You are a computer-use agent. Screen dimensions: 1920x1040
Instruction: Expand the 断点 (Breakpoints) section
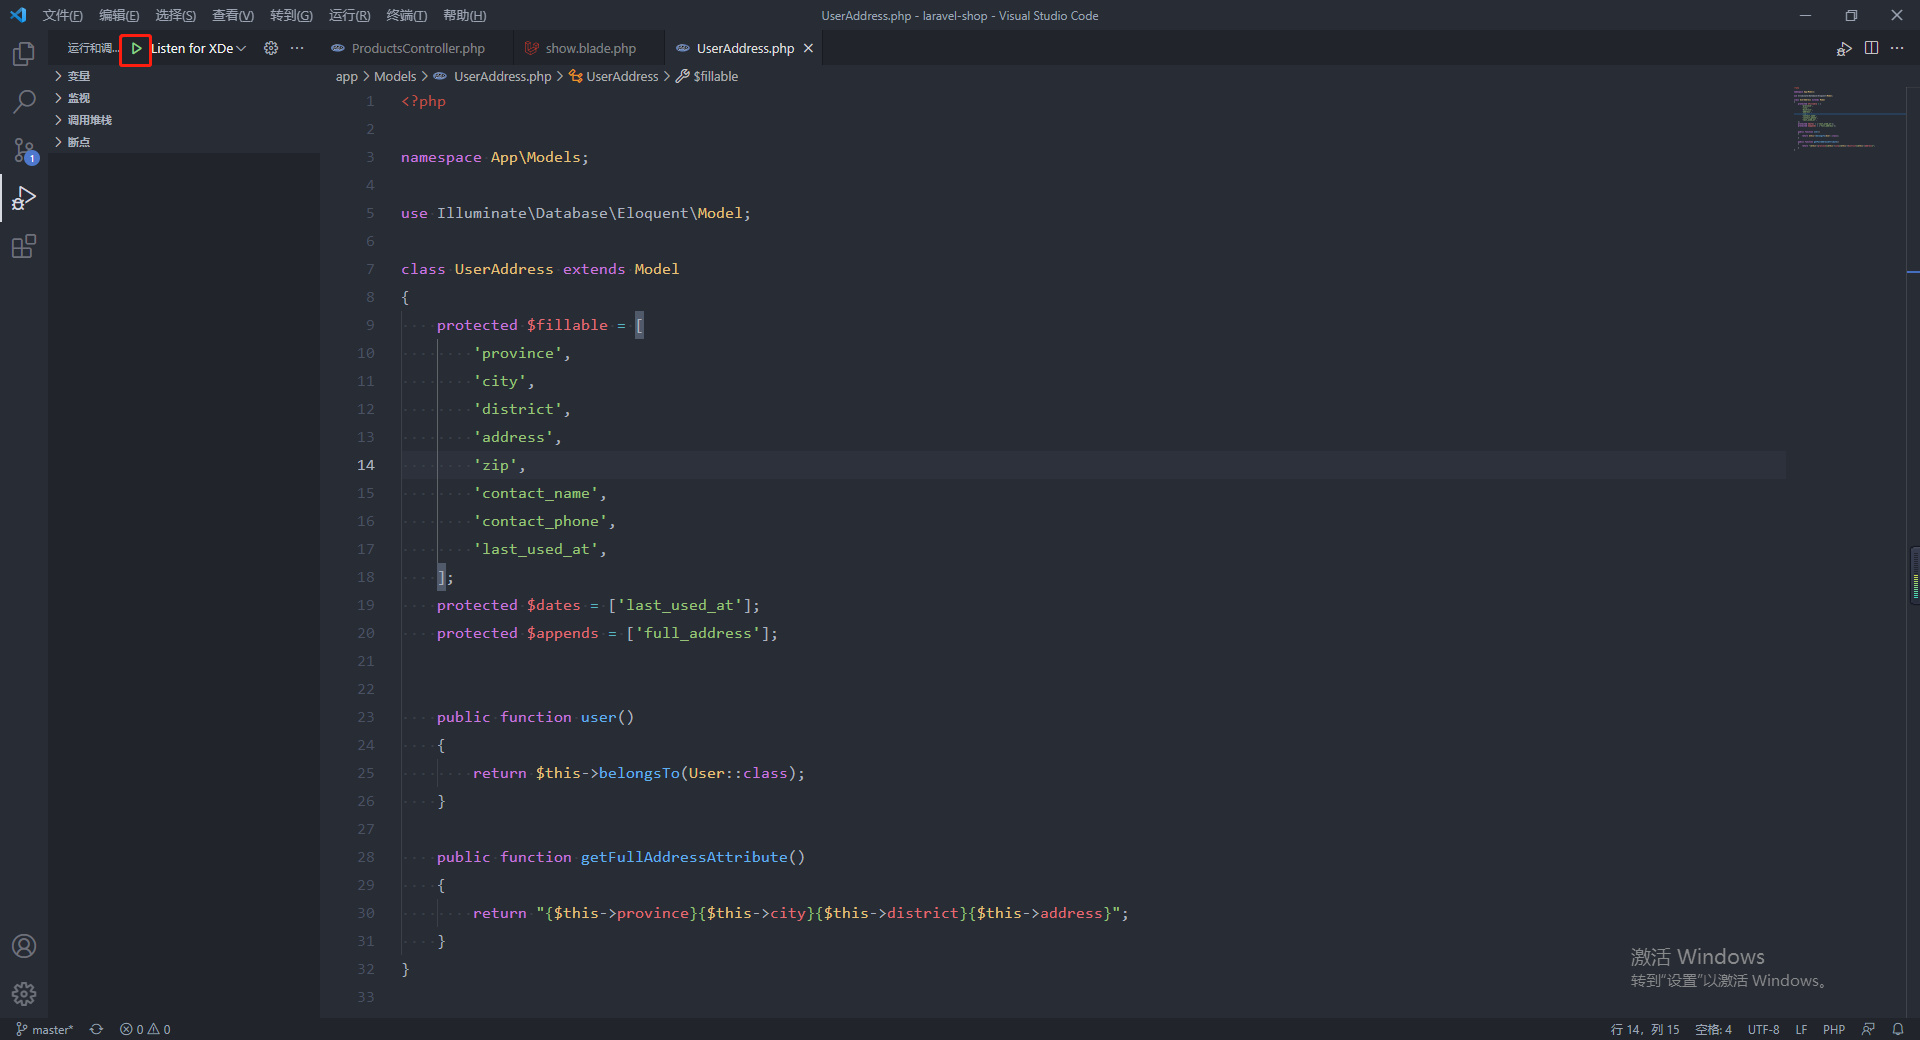point(78,142)
